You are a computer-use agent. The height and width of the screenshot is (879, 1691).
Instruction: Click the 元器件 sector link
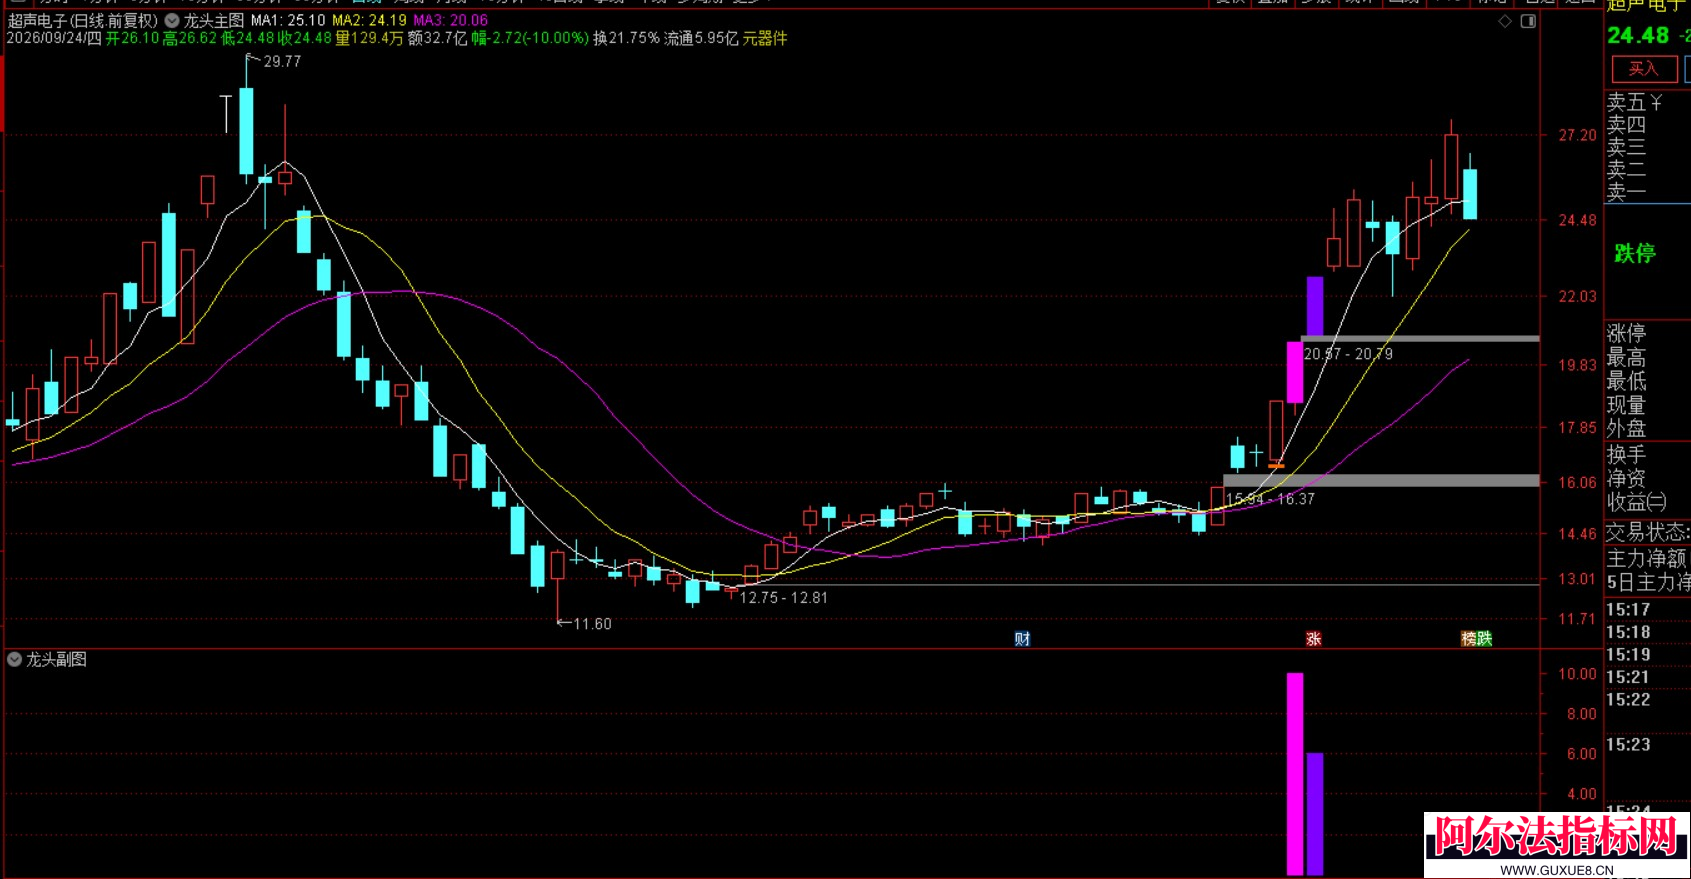pyautogui.click(x=765, y=38)
